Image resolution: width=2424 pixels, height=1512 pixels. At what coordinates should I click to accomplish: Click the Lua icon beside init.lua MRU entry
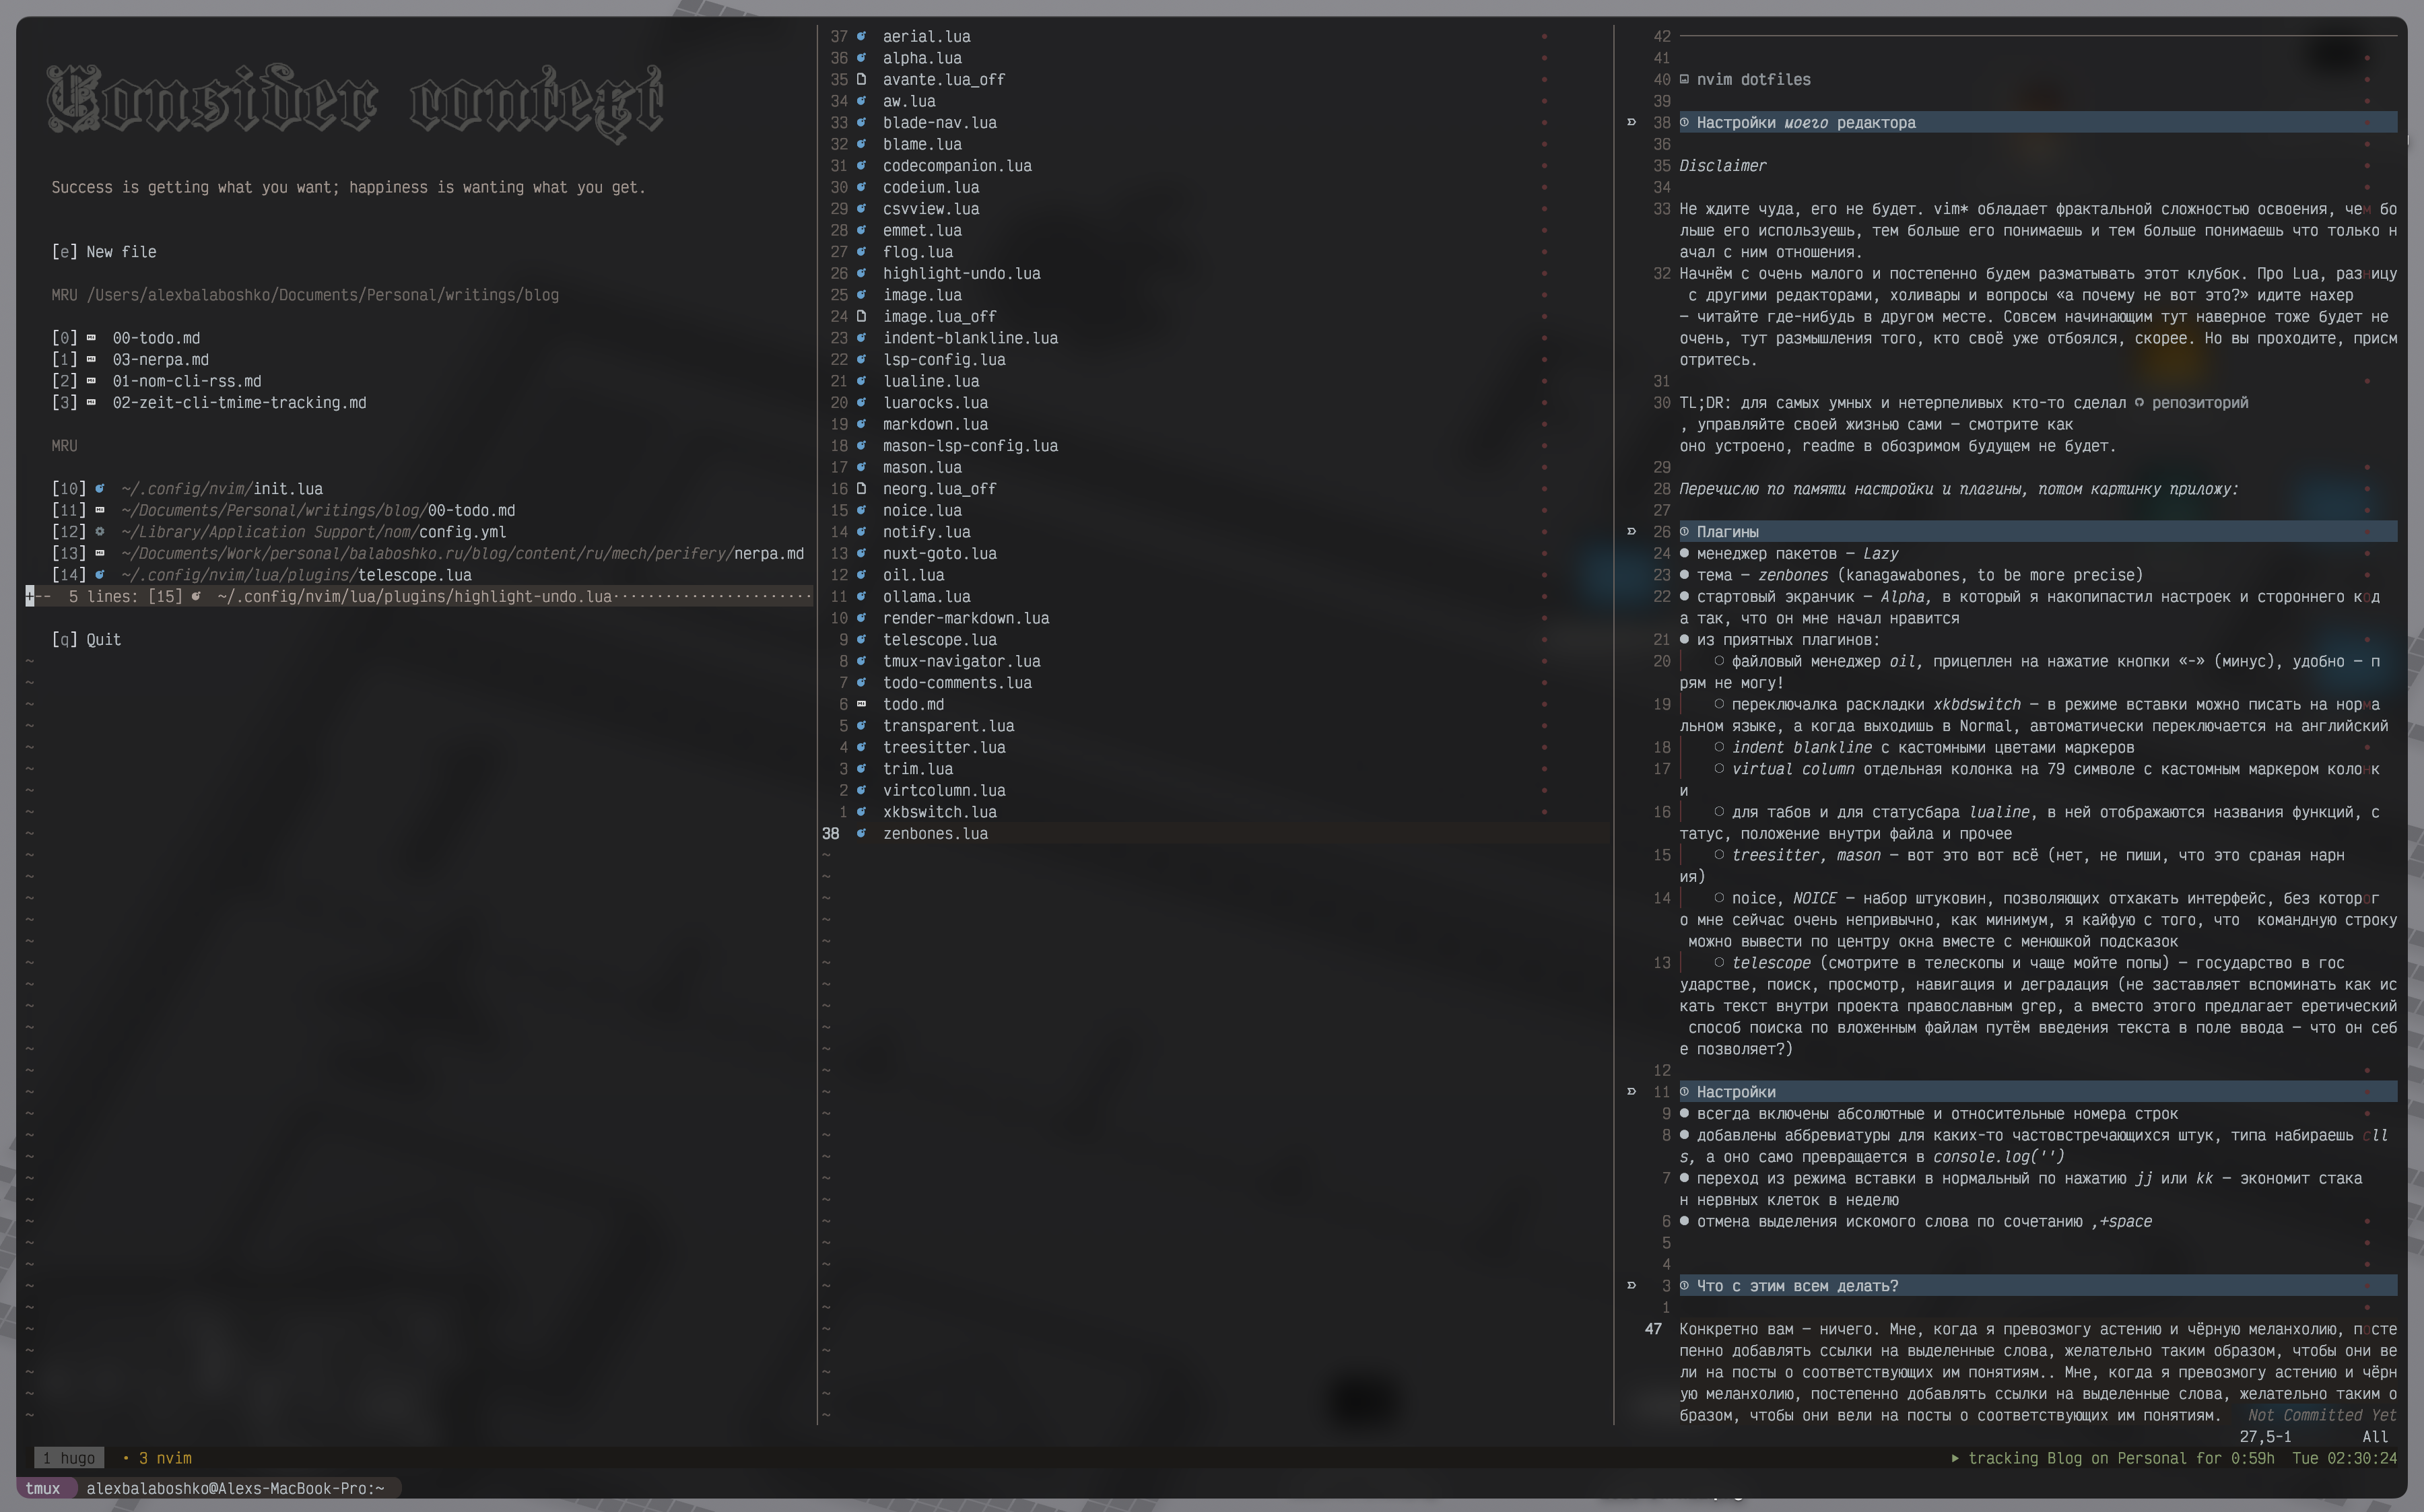point(99,489)
